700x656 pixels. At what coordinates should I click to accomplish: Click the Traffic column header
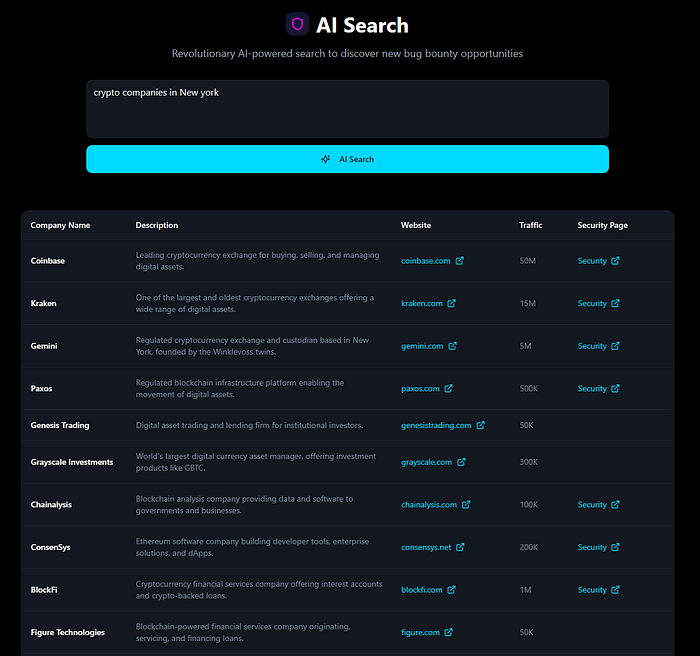[530, 225]
